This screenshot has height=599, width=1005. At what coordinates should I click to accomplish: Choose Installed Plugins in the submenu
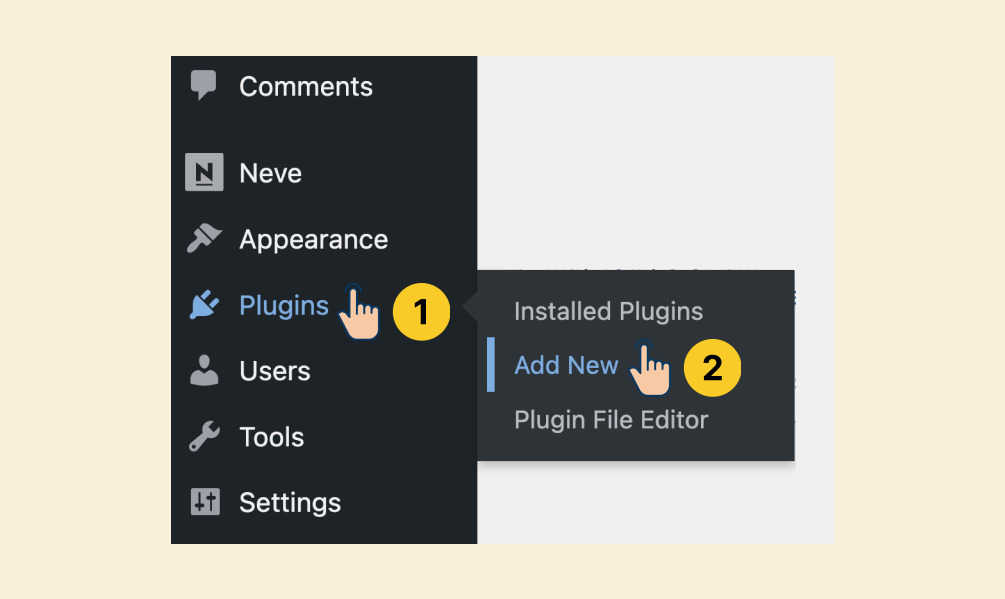click(608, 311)
